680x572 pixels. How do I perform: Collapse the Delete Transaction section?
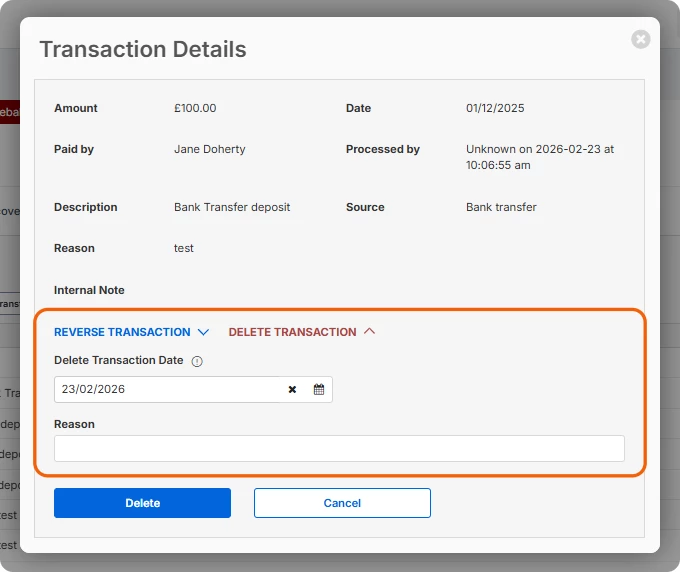tap(302, 332)
